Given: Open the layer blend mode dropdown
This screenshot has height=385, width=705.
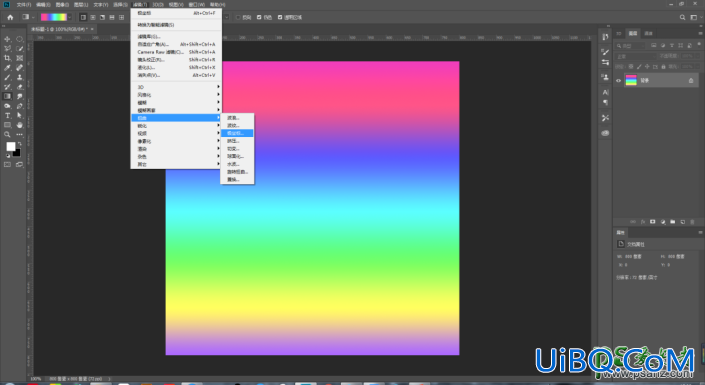Looking at the screenshot, I should click(x=636, y=56).
